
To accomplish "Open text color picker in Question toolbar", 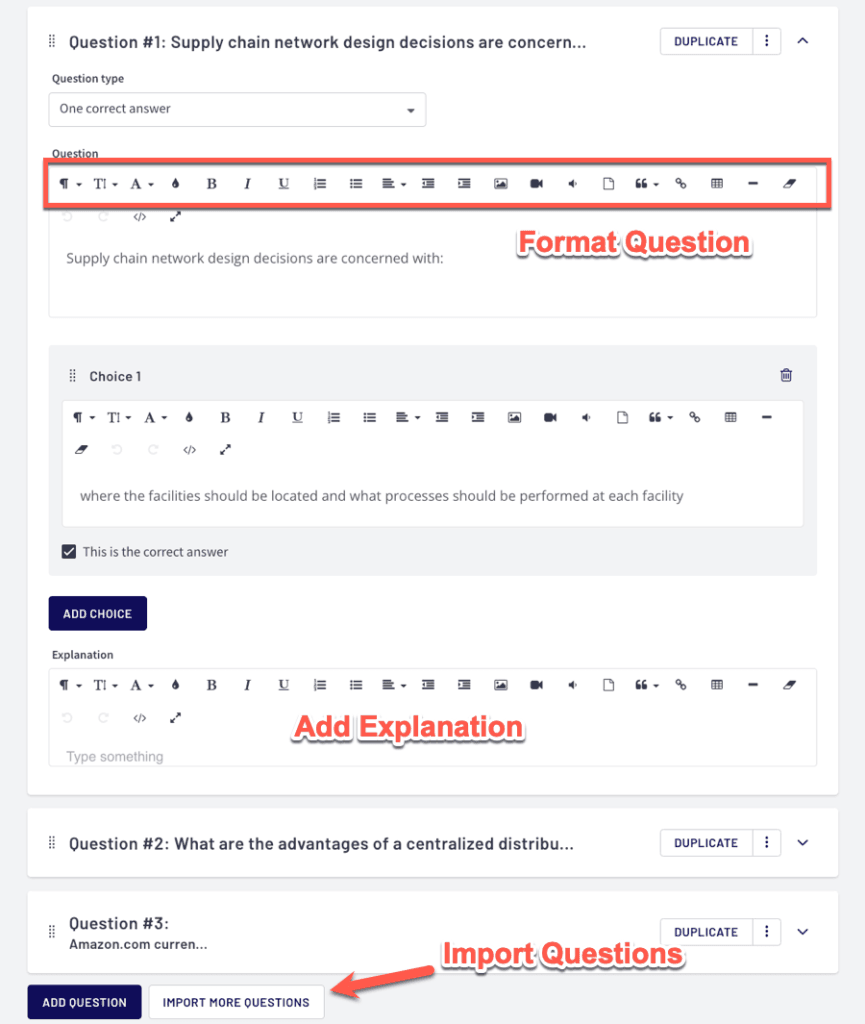I will (x=176, y=184).
